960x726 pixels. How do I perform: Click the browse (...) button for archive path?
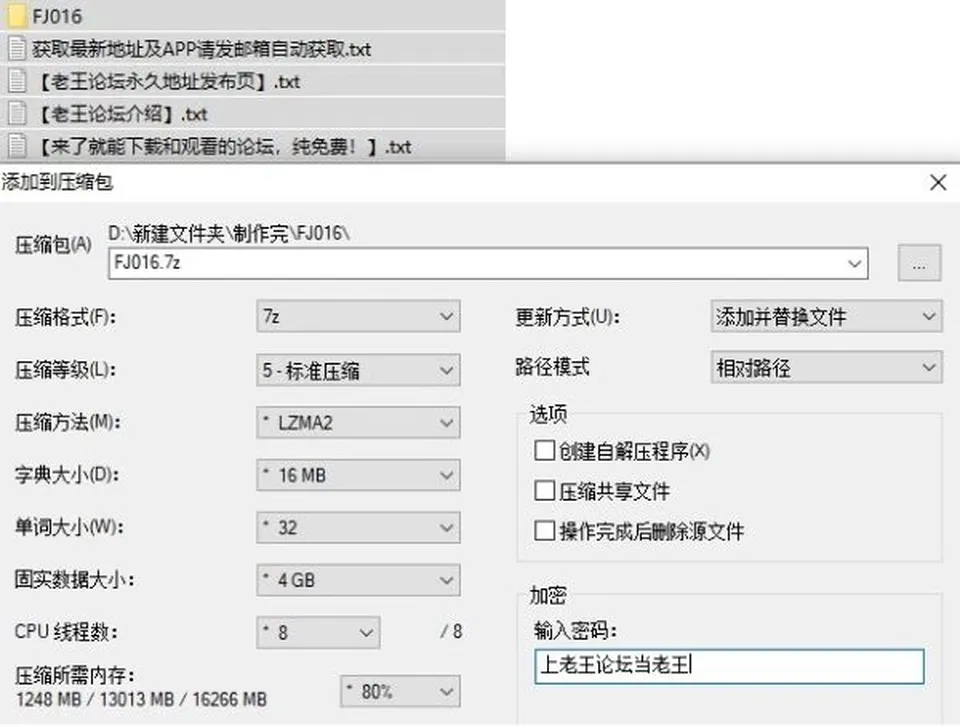click(x=919, y=263)
